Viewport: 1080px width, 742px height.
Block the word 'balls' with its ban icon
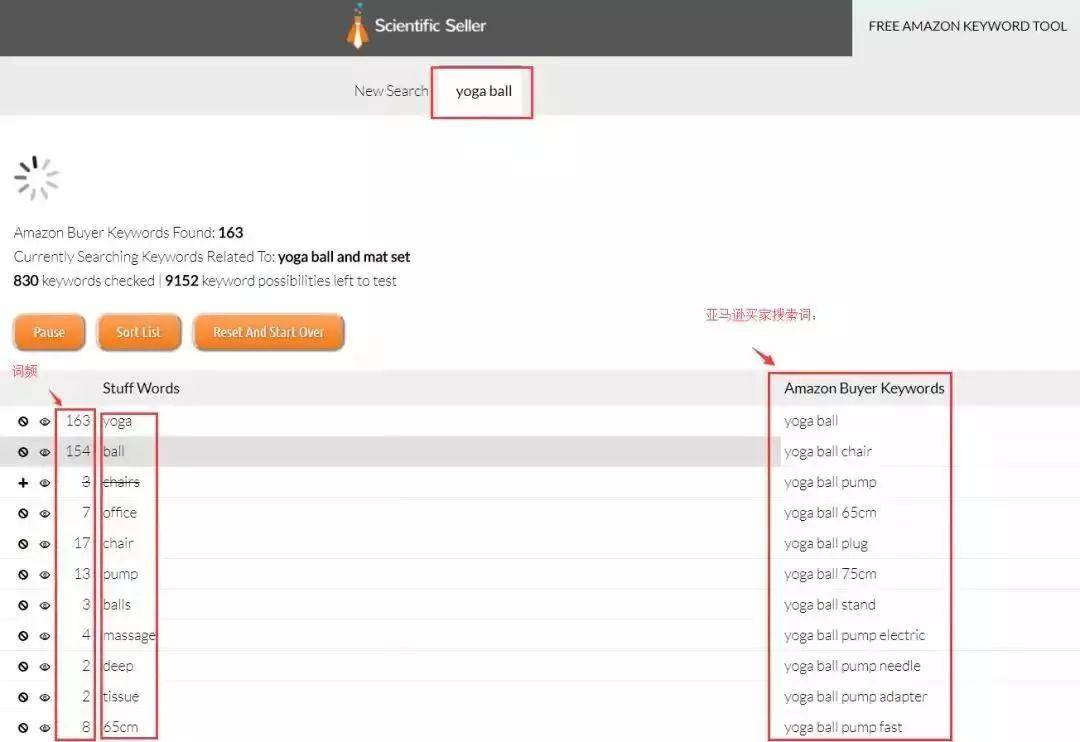pyautogui.click(x=23, y=606)
